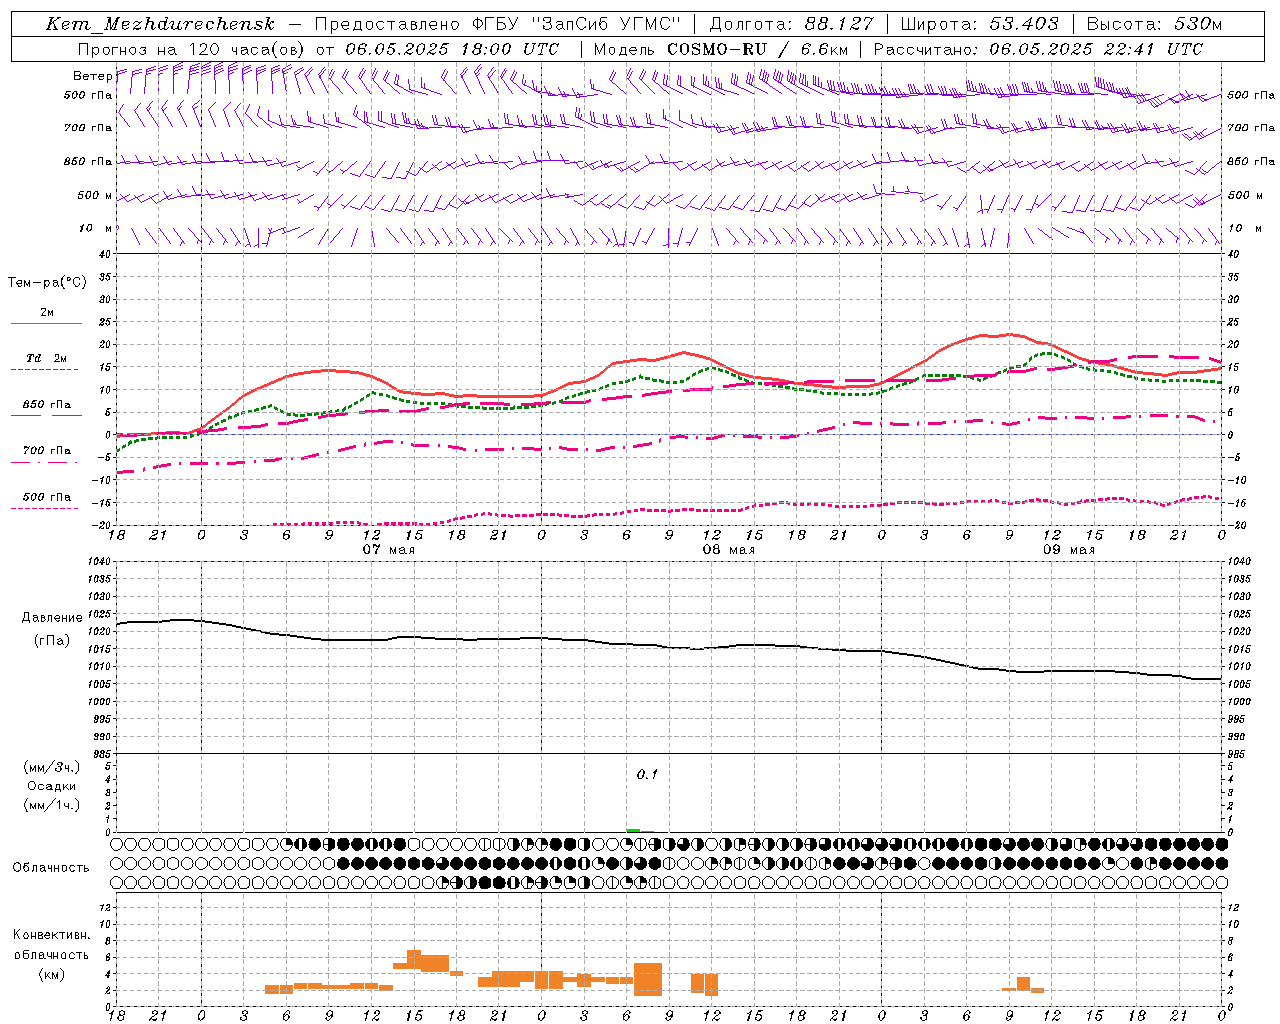Click the tallest orange convective cloud bar
Screen dimensions: 1280x1024
[648, 979]
